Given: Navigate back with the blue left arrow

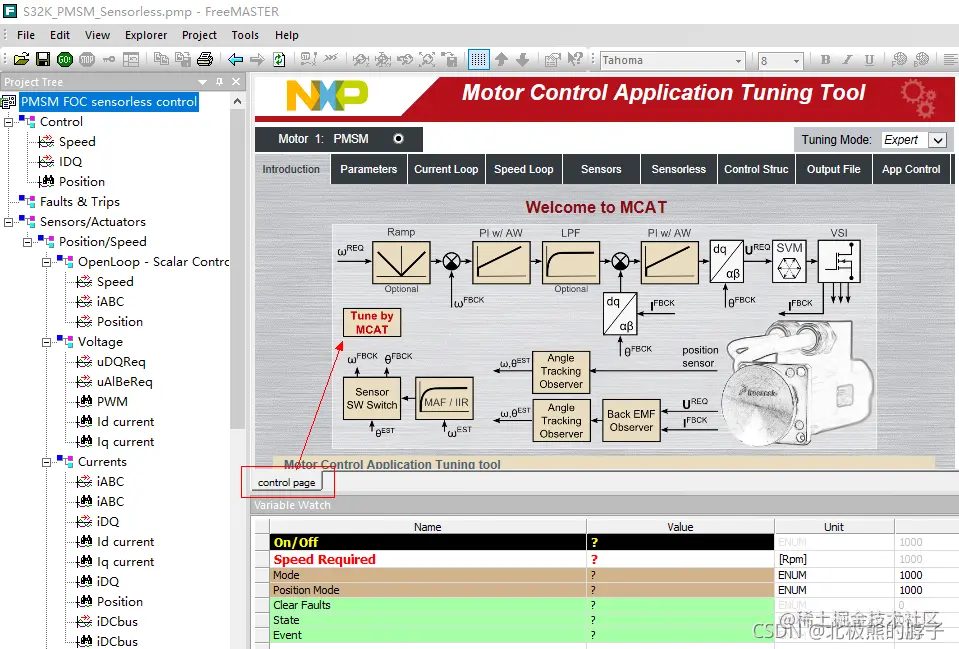Looking at the screenshot, I should click(x=235, y=59).
